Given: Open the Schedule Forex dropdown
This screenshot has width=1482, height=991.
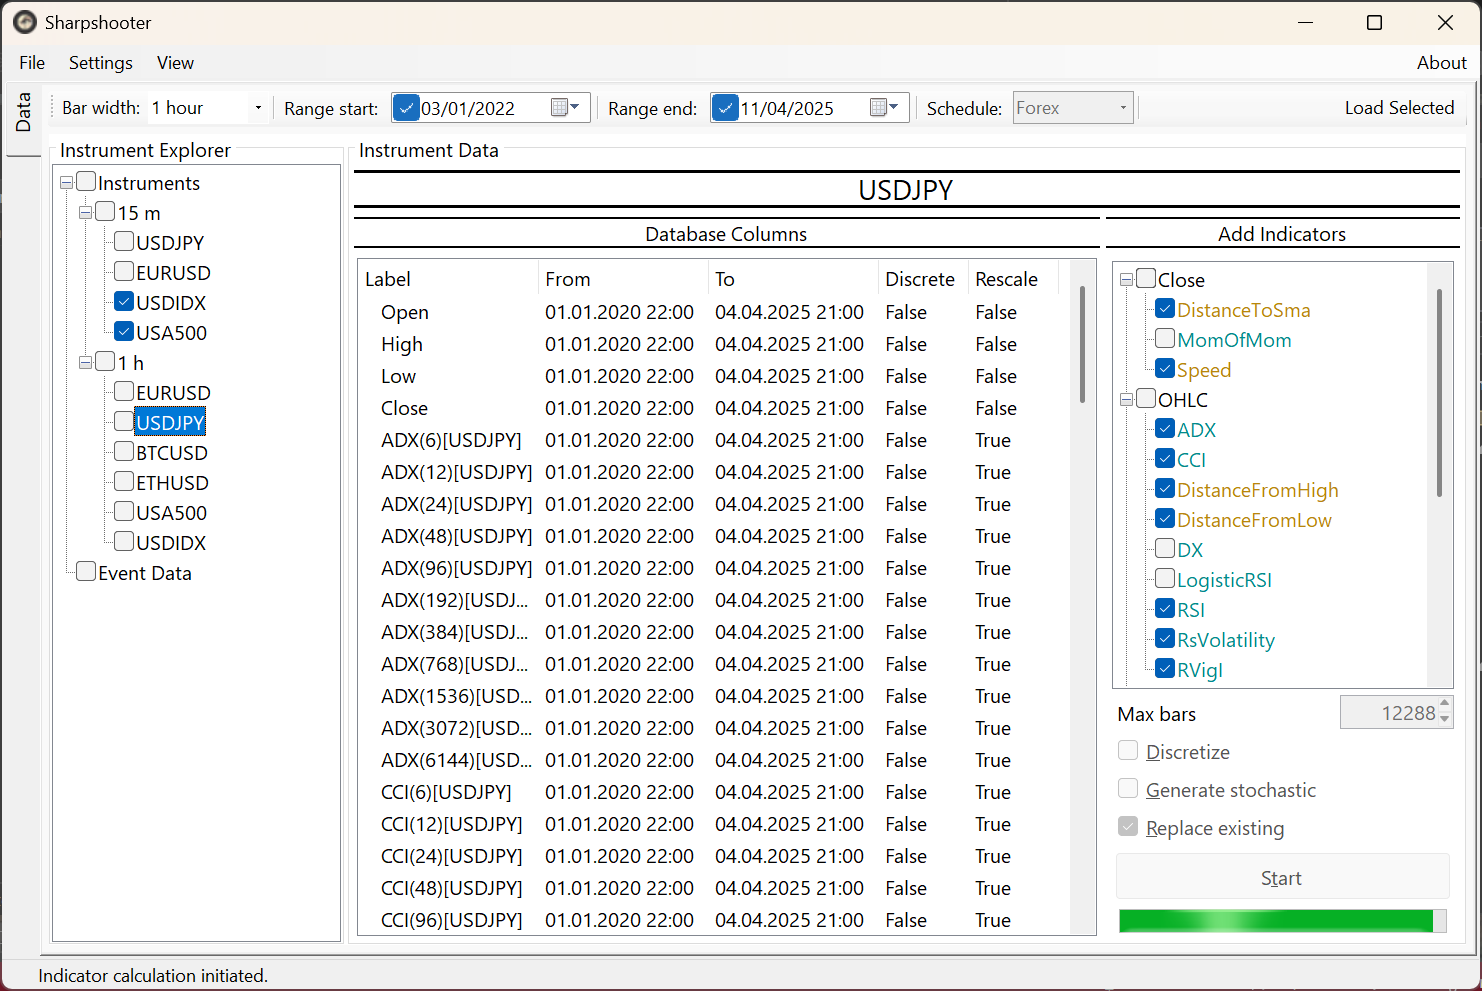Looking at the screenshot, I should [1123, 108].
